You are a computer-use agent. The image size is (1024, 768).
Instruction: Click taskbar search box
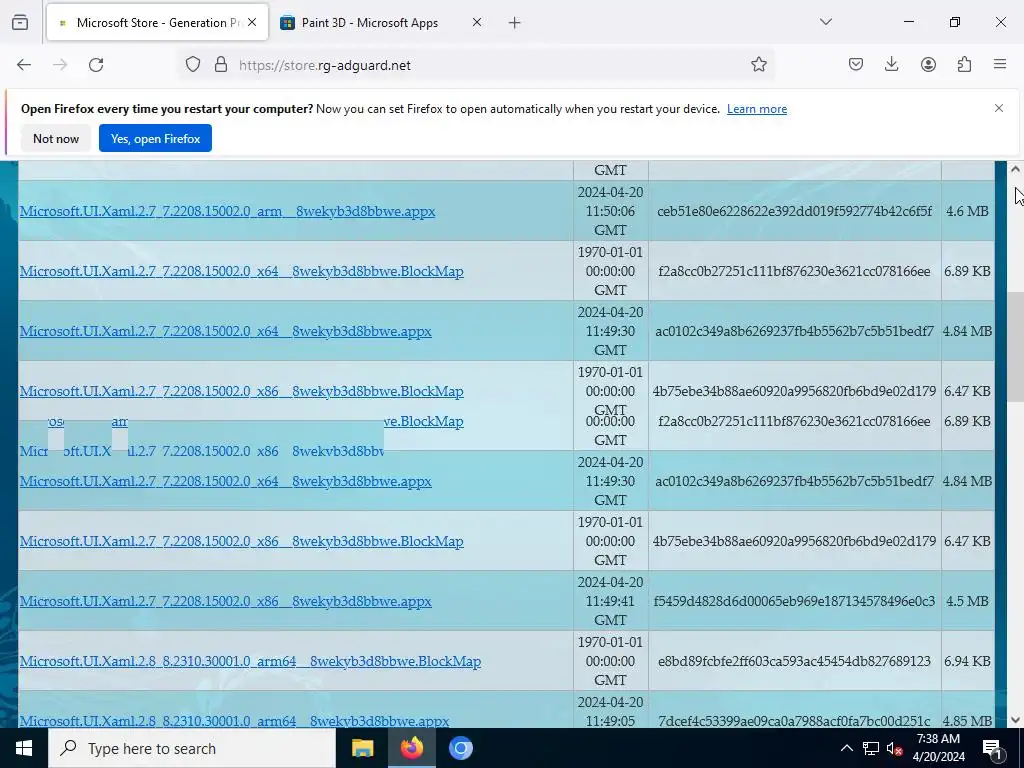[191, 748]
